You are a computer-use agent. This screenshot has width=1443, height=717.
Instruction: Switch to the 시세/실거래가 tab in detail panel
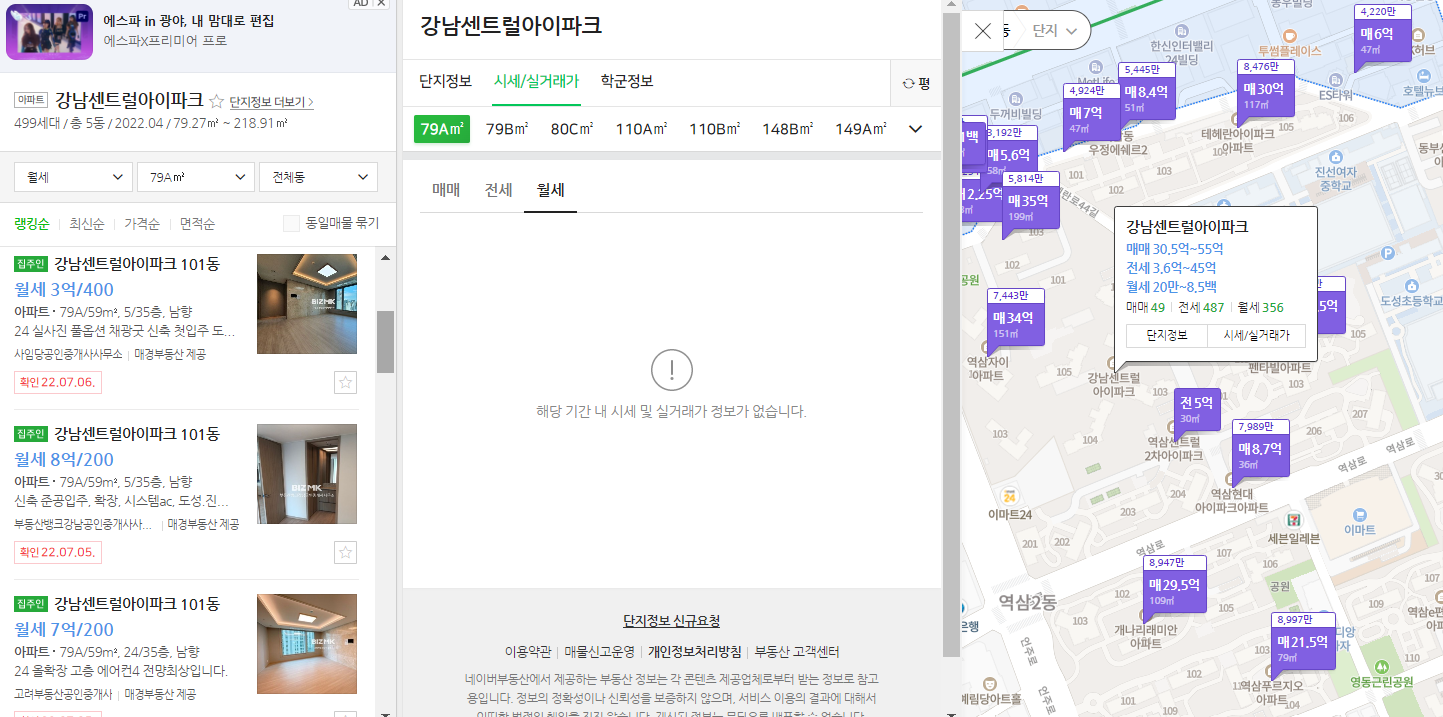[x=536, y=81]
